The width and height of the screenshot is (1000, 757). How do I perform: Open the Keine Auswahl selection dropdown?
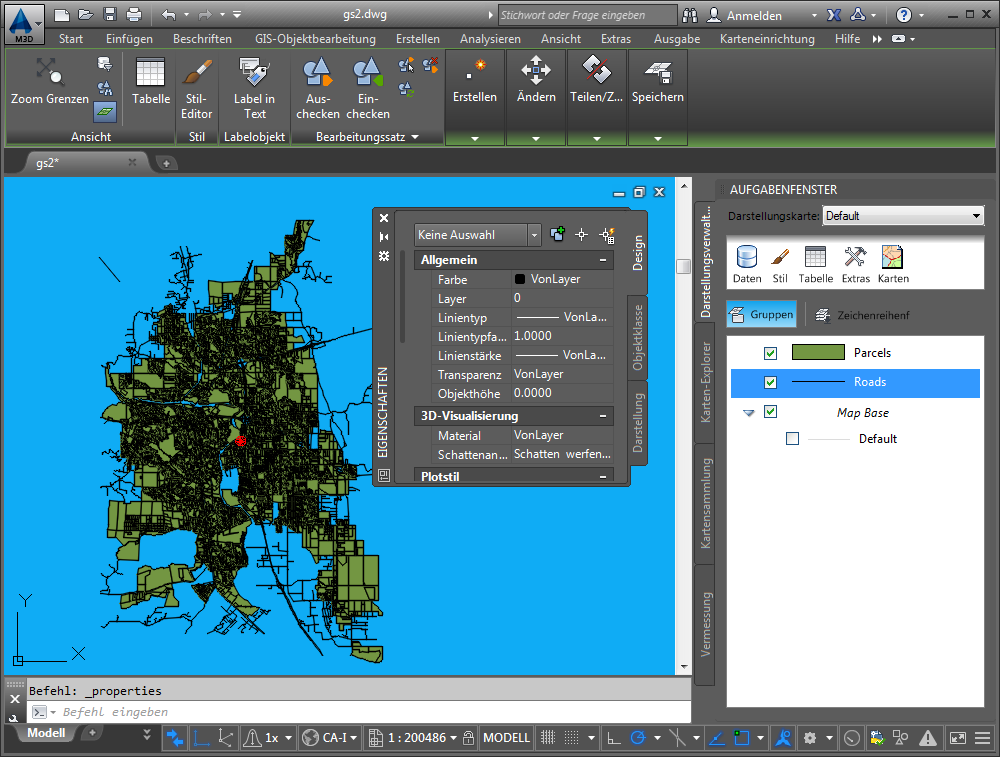tap(477, 235)
